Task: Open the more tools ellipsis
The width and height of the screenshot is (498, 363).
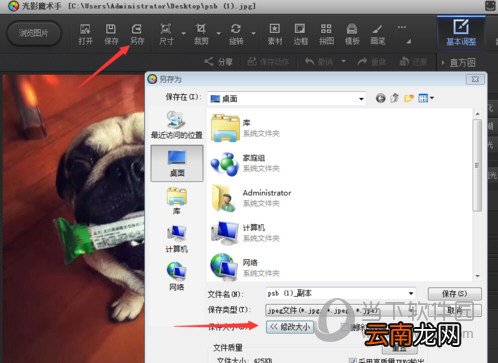Action: 402,27
